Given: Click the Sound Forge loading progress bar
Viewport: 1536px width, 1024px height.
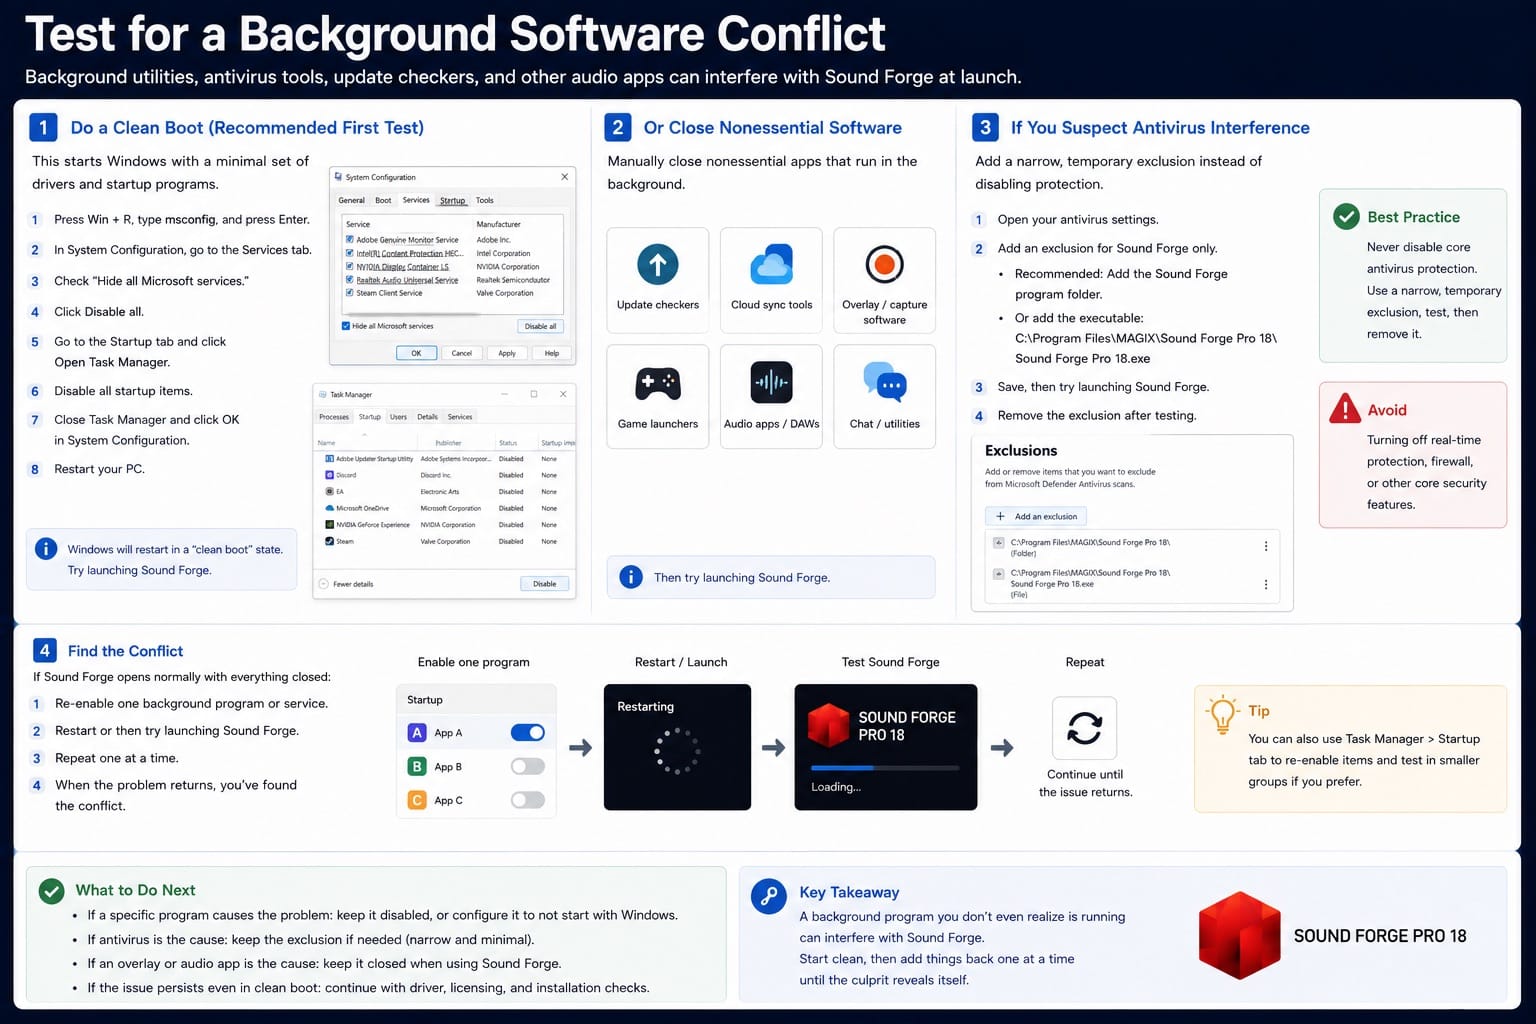Looking at the screenshot, I should pos(885,768).
